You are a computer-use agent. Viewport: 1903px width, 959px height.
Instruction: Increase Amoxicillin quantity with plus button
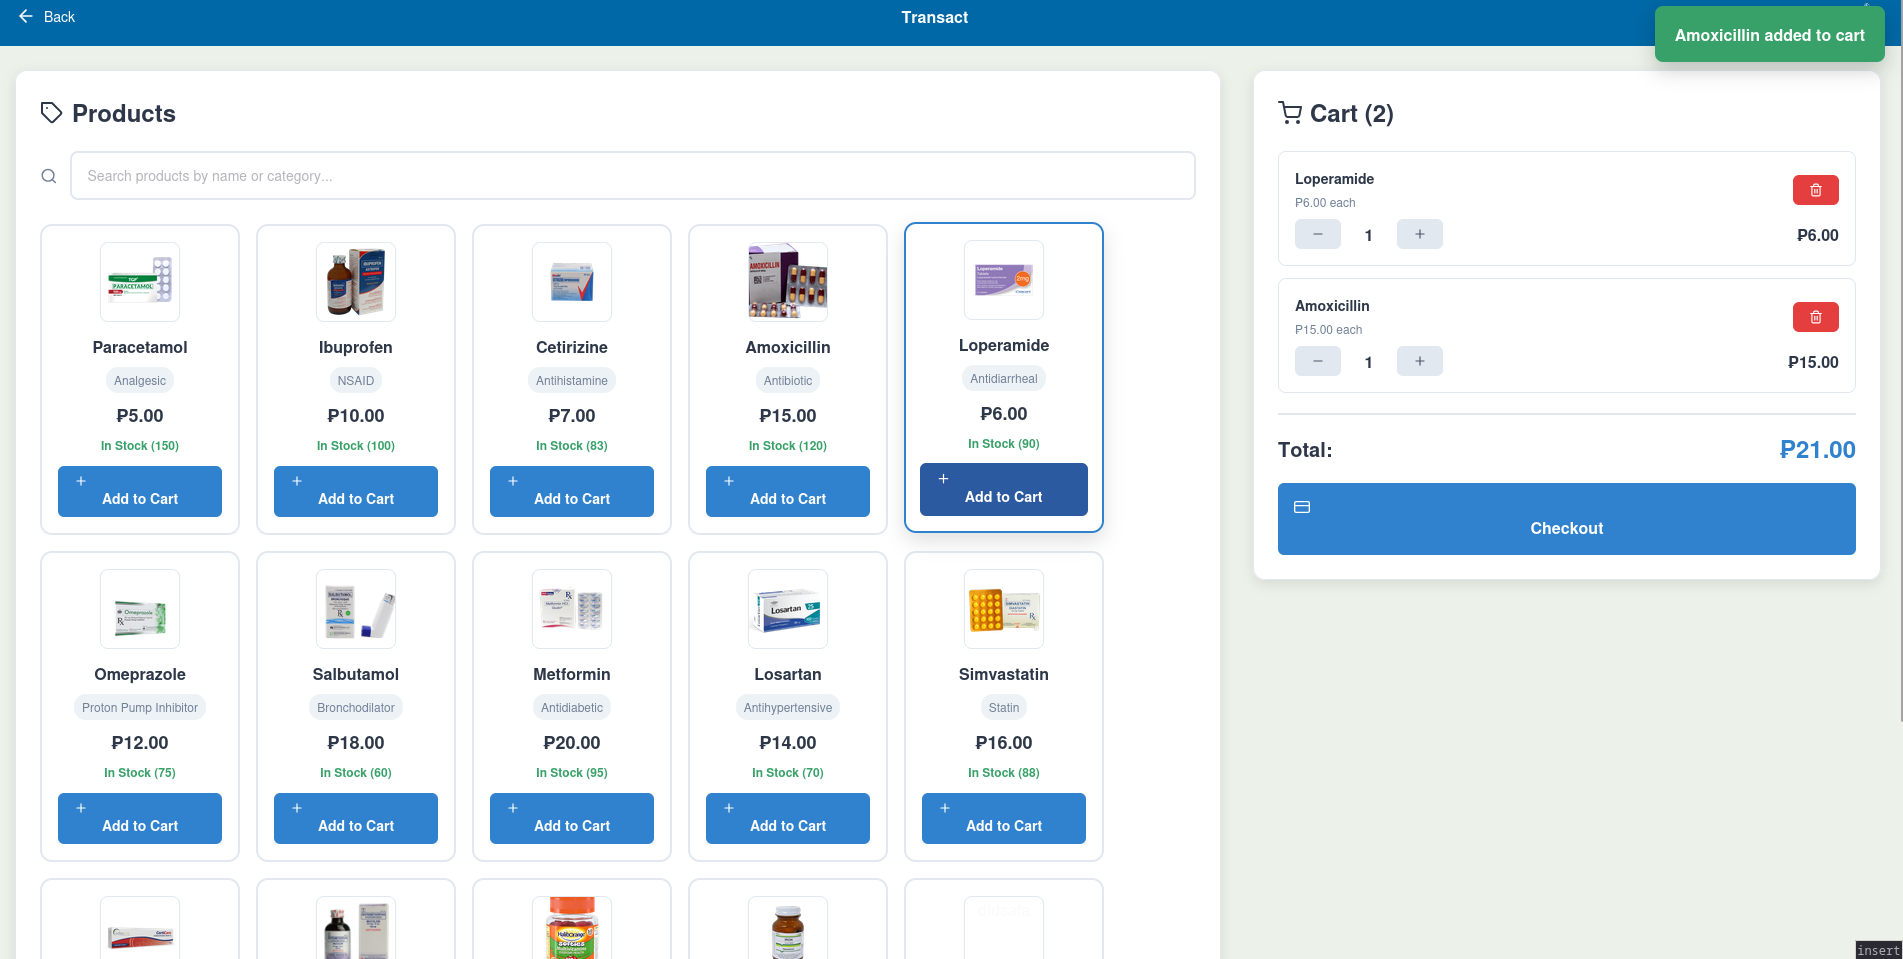coord(1419,361)
